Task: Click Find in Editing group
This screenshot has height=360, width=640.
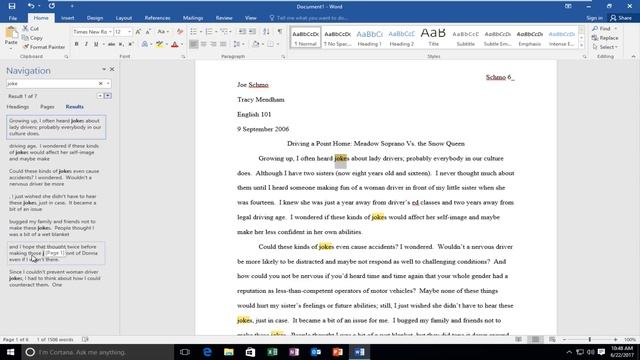Action: 602,29
